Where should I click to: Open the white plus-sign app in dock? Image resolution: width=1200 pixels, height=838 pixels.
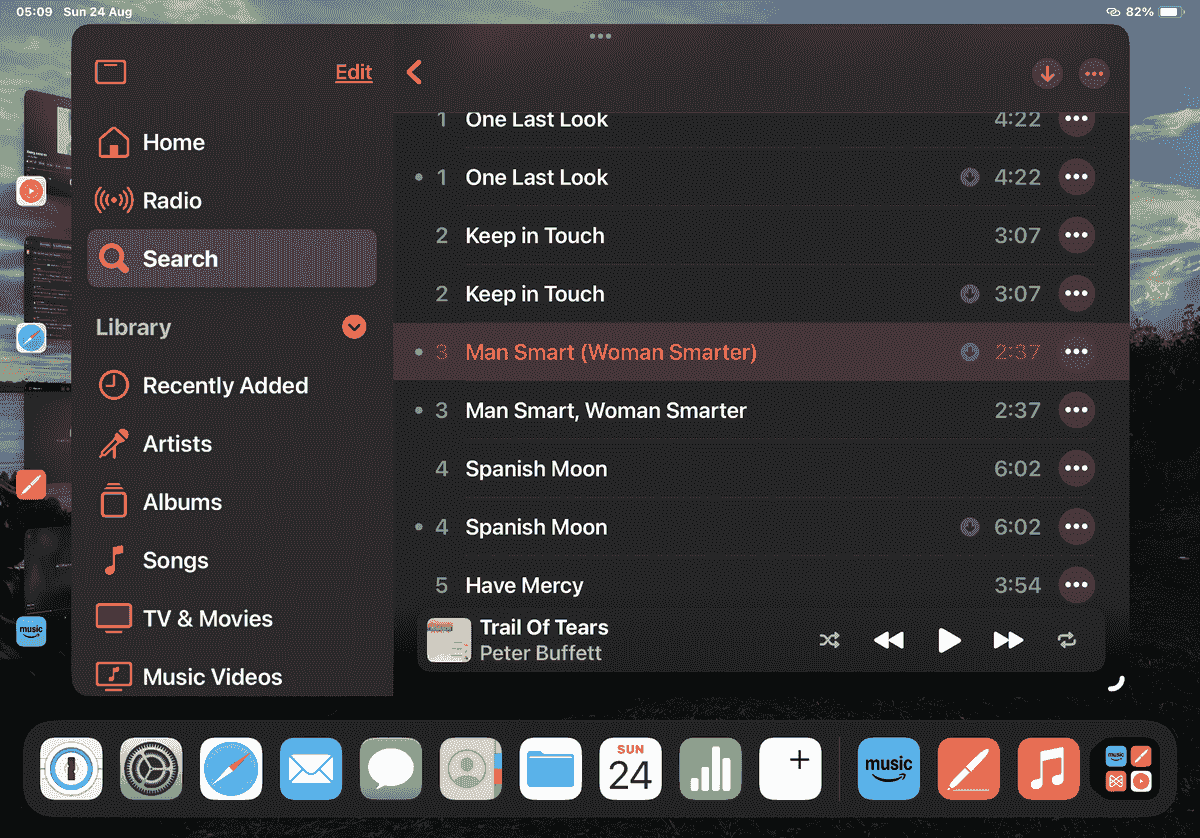point(791,769)
